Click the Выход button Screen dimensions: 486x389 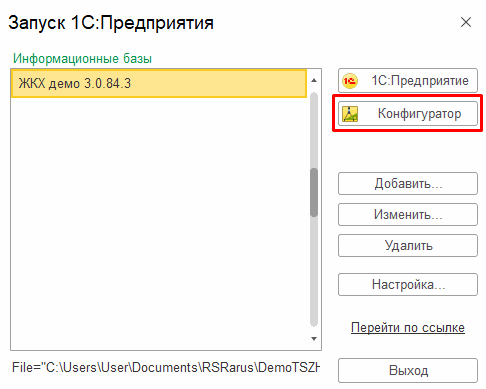[408, 370]
